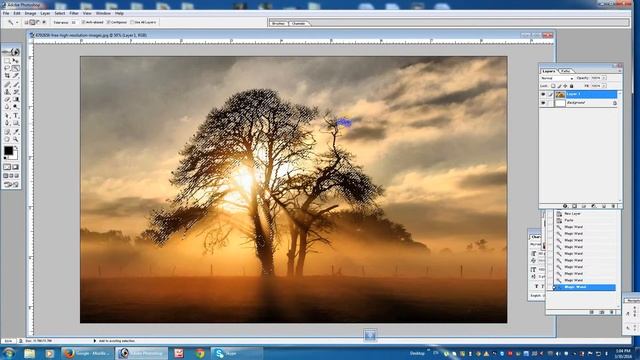Toggle the Contiguous checkbox
Screen dimensions: 640x360
(108, 22)
